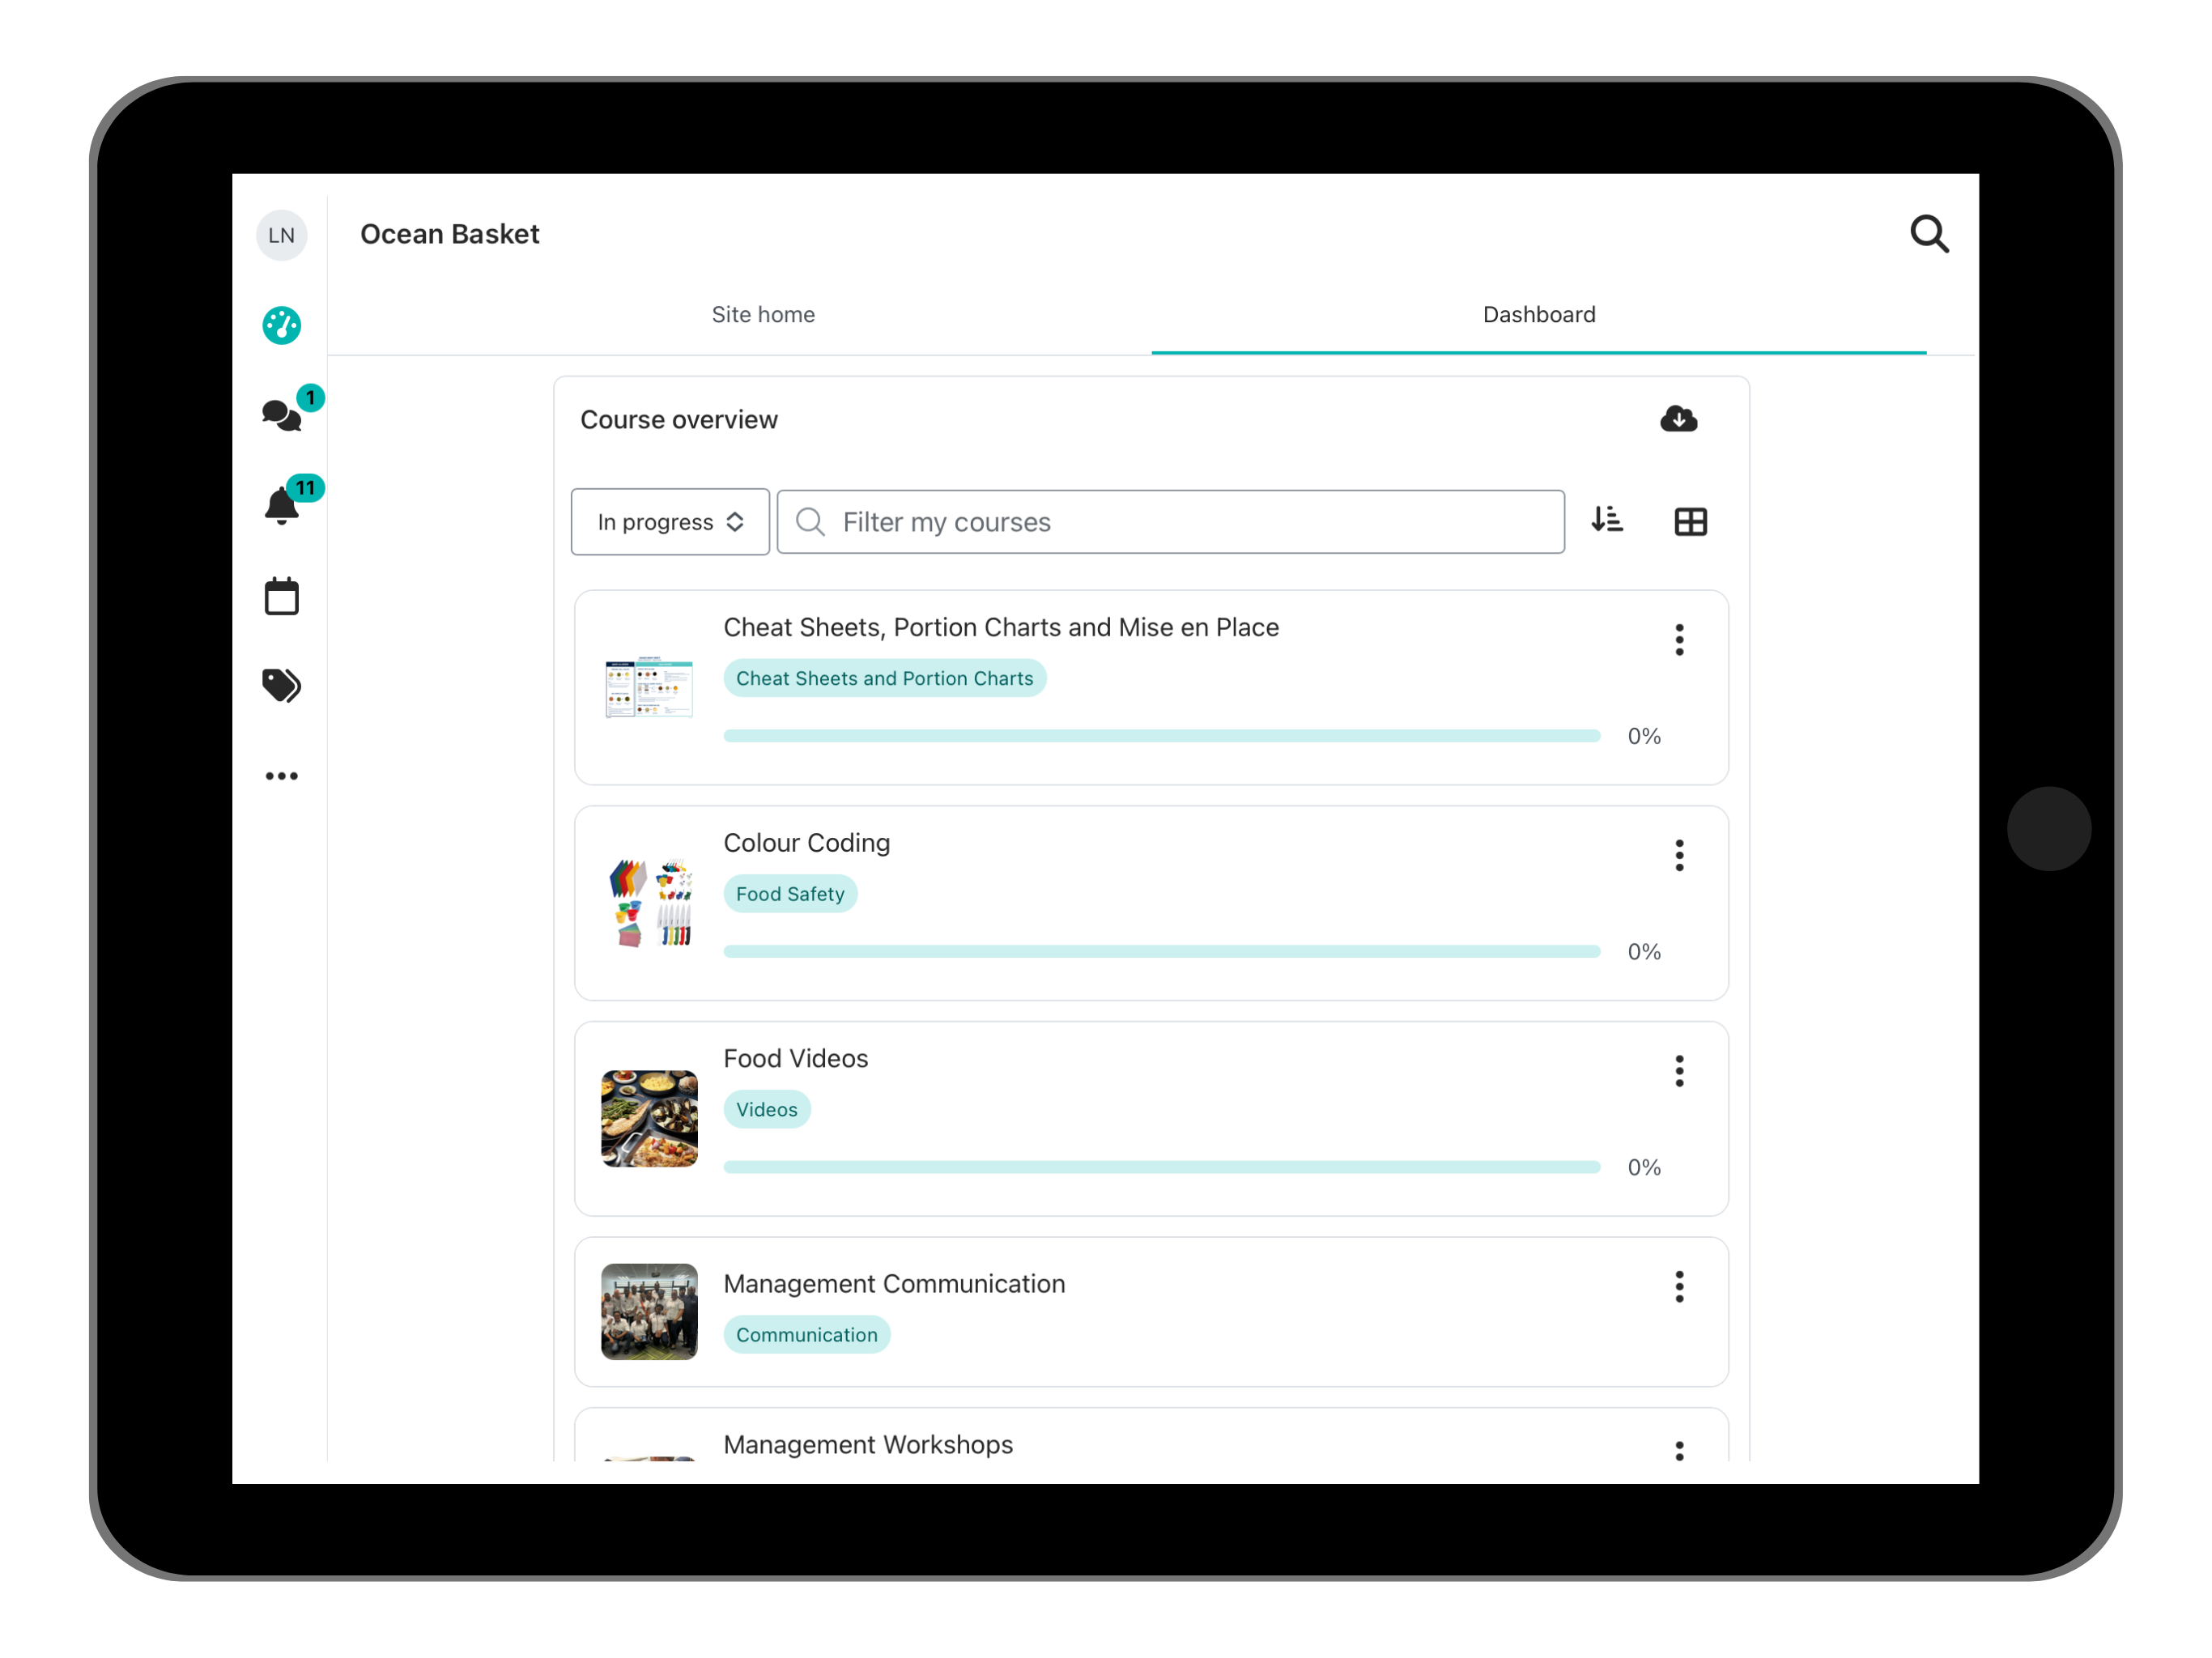Open the LN user profile avatar

pos(281,235)
